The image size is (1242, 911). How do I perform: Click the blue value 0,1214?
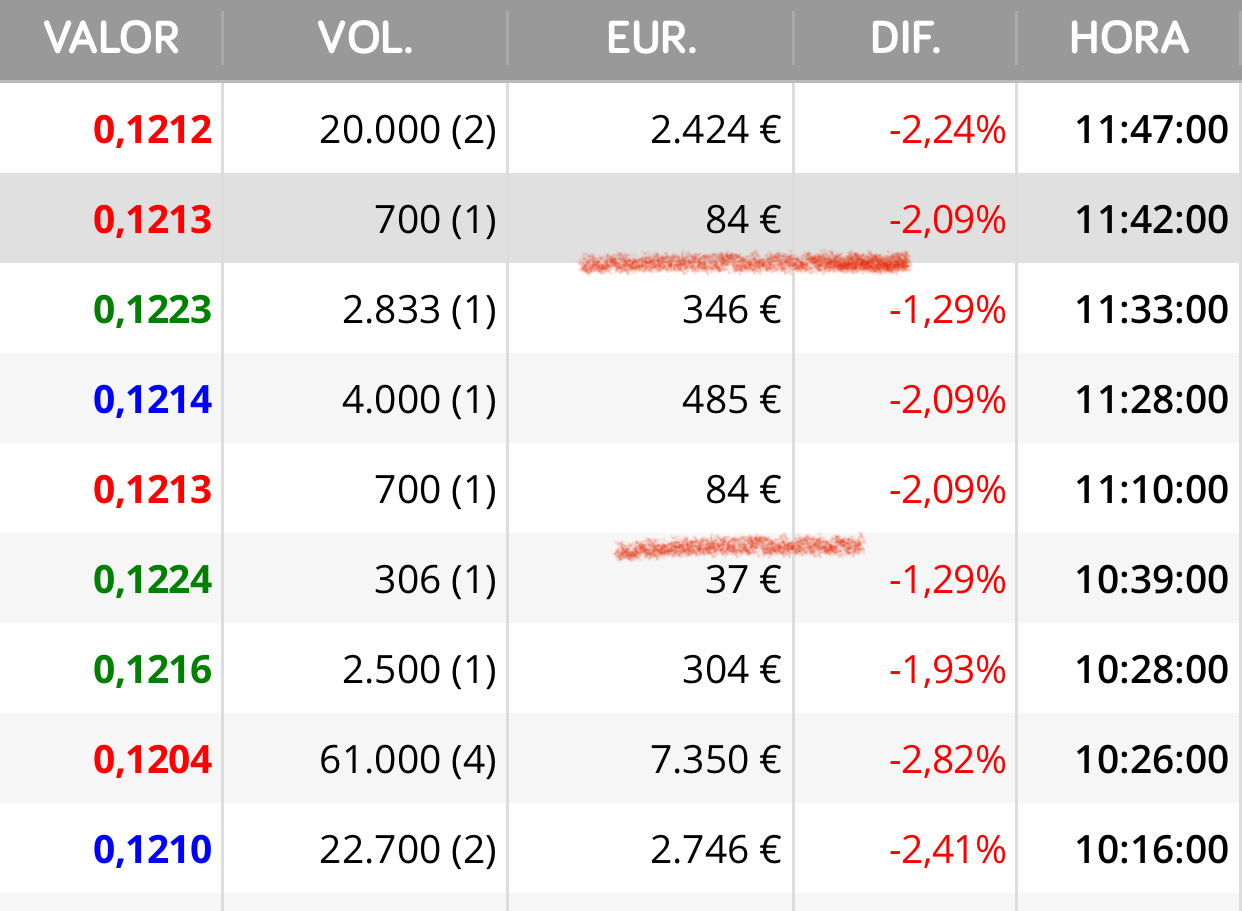click(x=153, y=400)
